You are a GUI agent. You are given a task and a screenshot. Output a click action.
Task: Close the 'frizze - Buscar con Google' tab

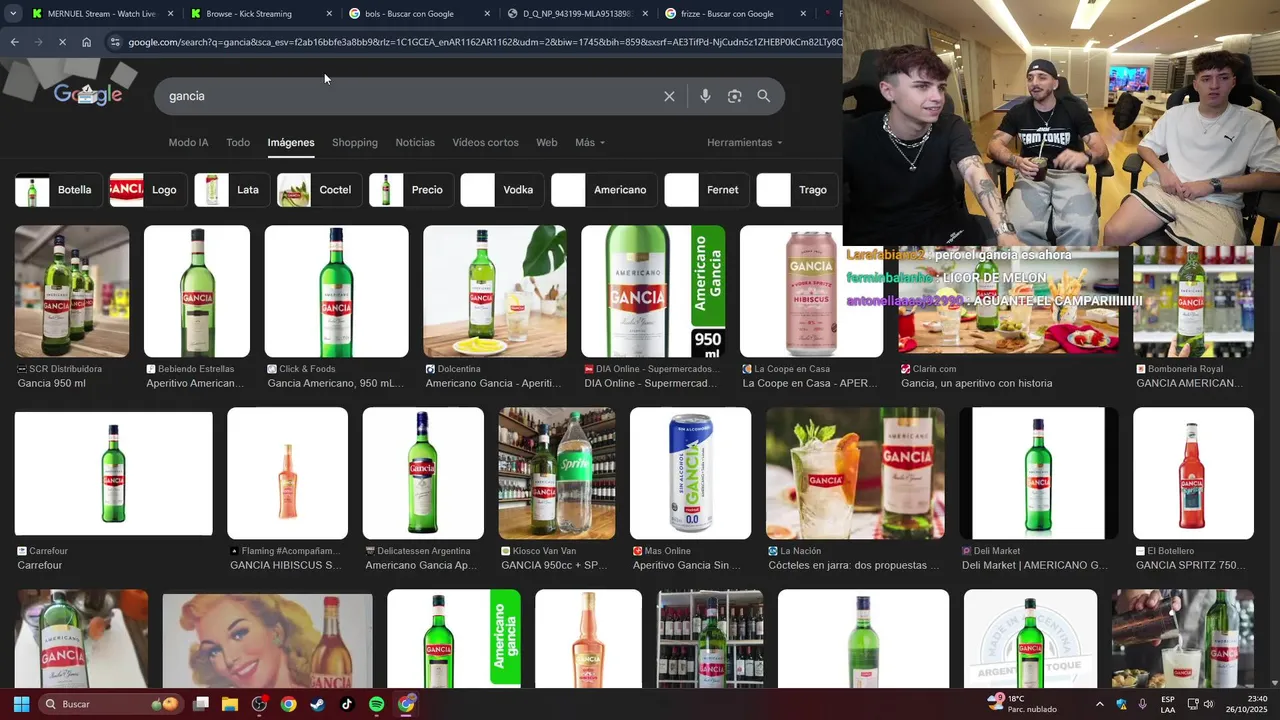click(803, 14)
